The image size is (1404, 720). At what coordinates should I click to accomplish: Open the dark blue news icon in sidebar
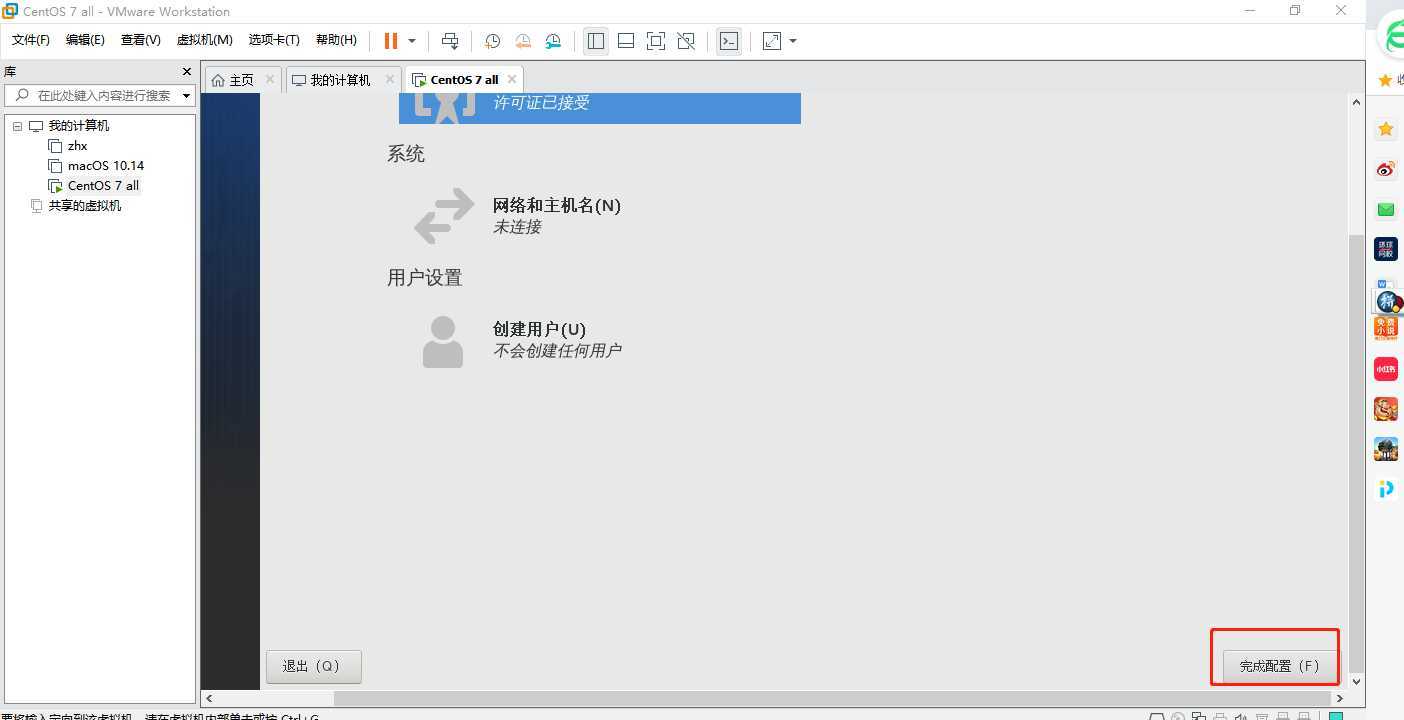(1386, 249)
